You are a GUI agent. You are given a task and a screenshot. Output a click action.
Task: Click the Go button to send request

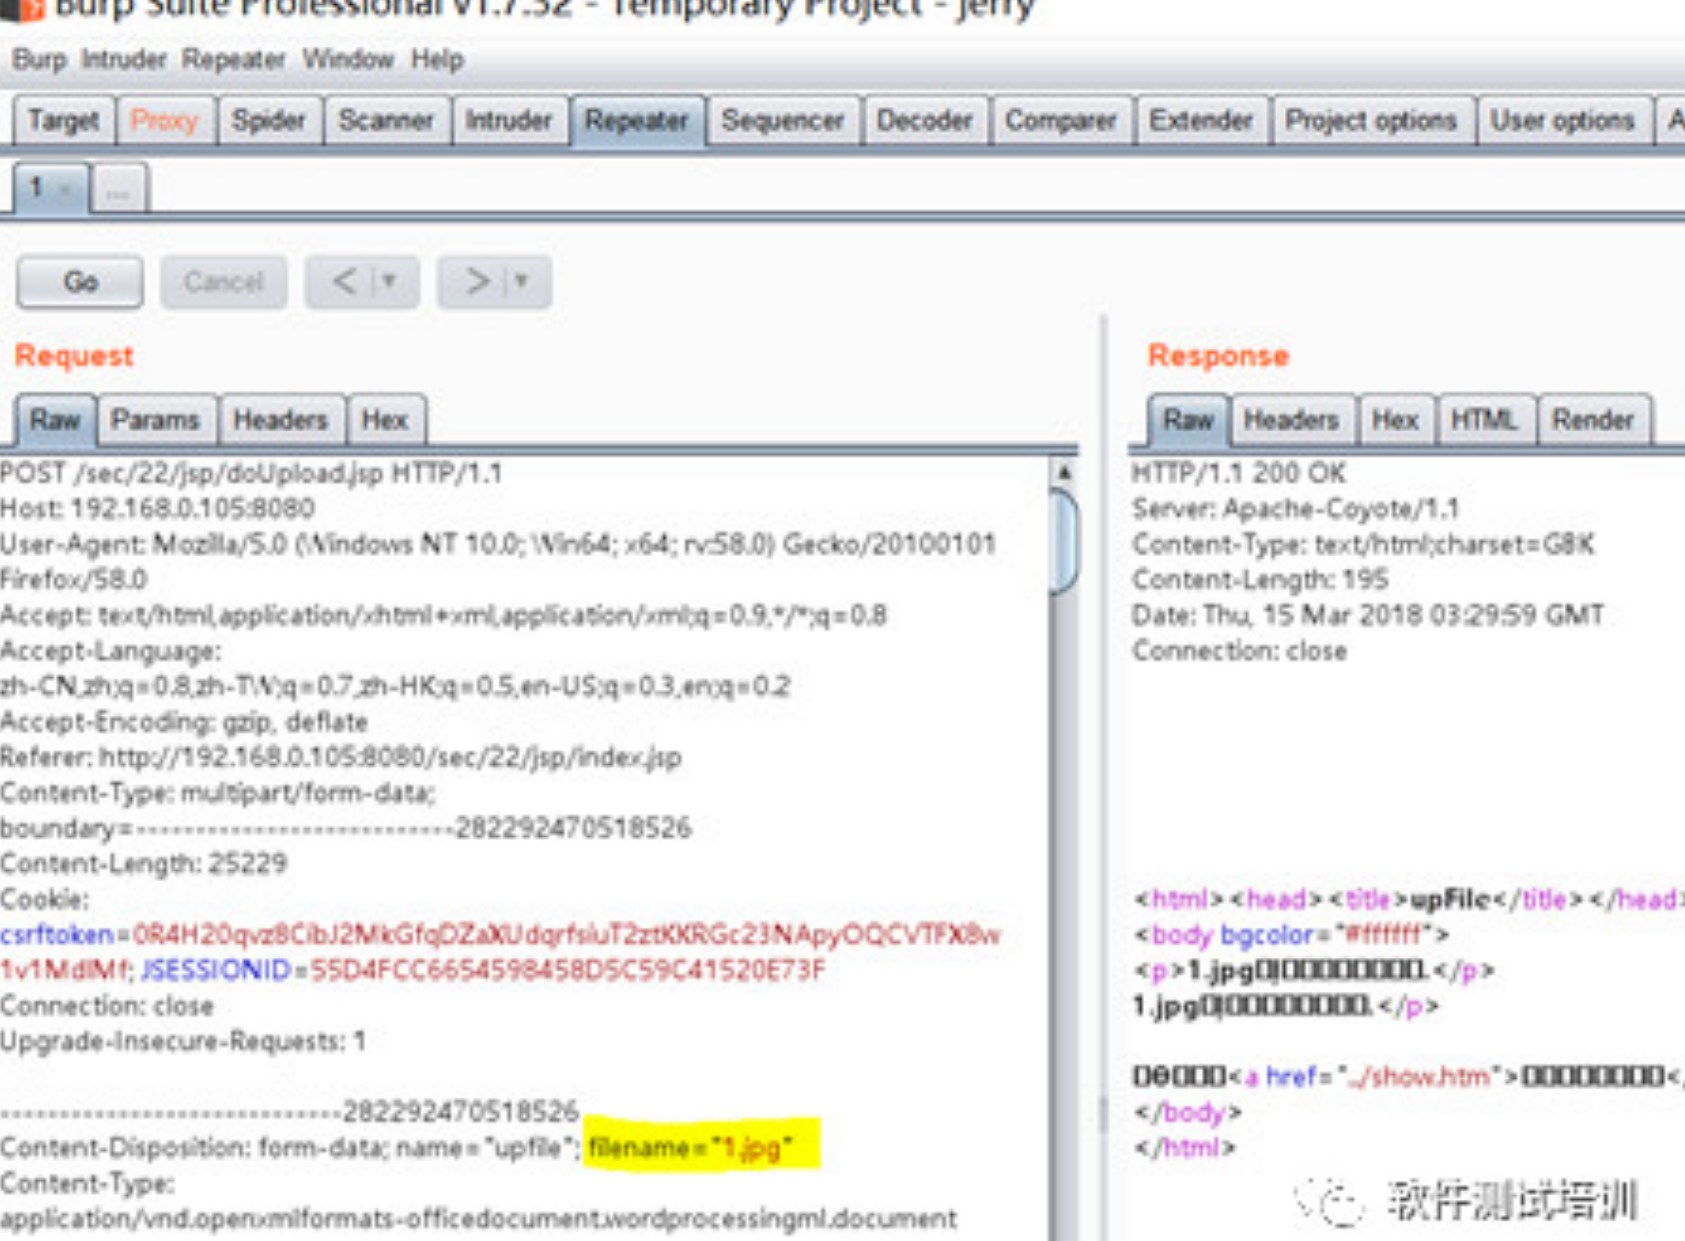80,282
